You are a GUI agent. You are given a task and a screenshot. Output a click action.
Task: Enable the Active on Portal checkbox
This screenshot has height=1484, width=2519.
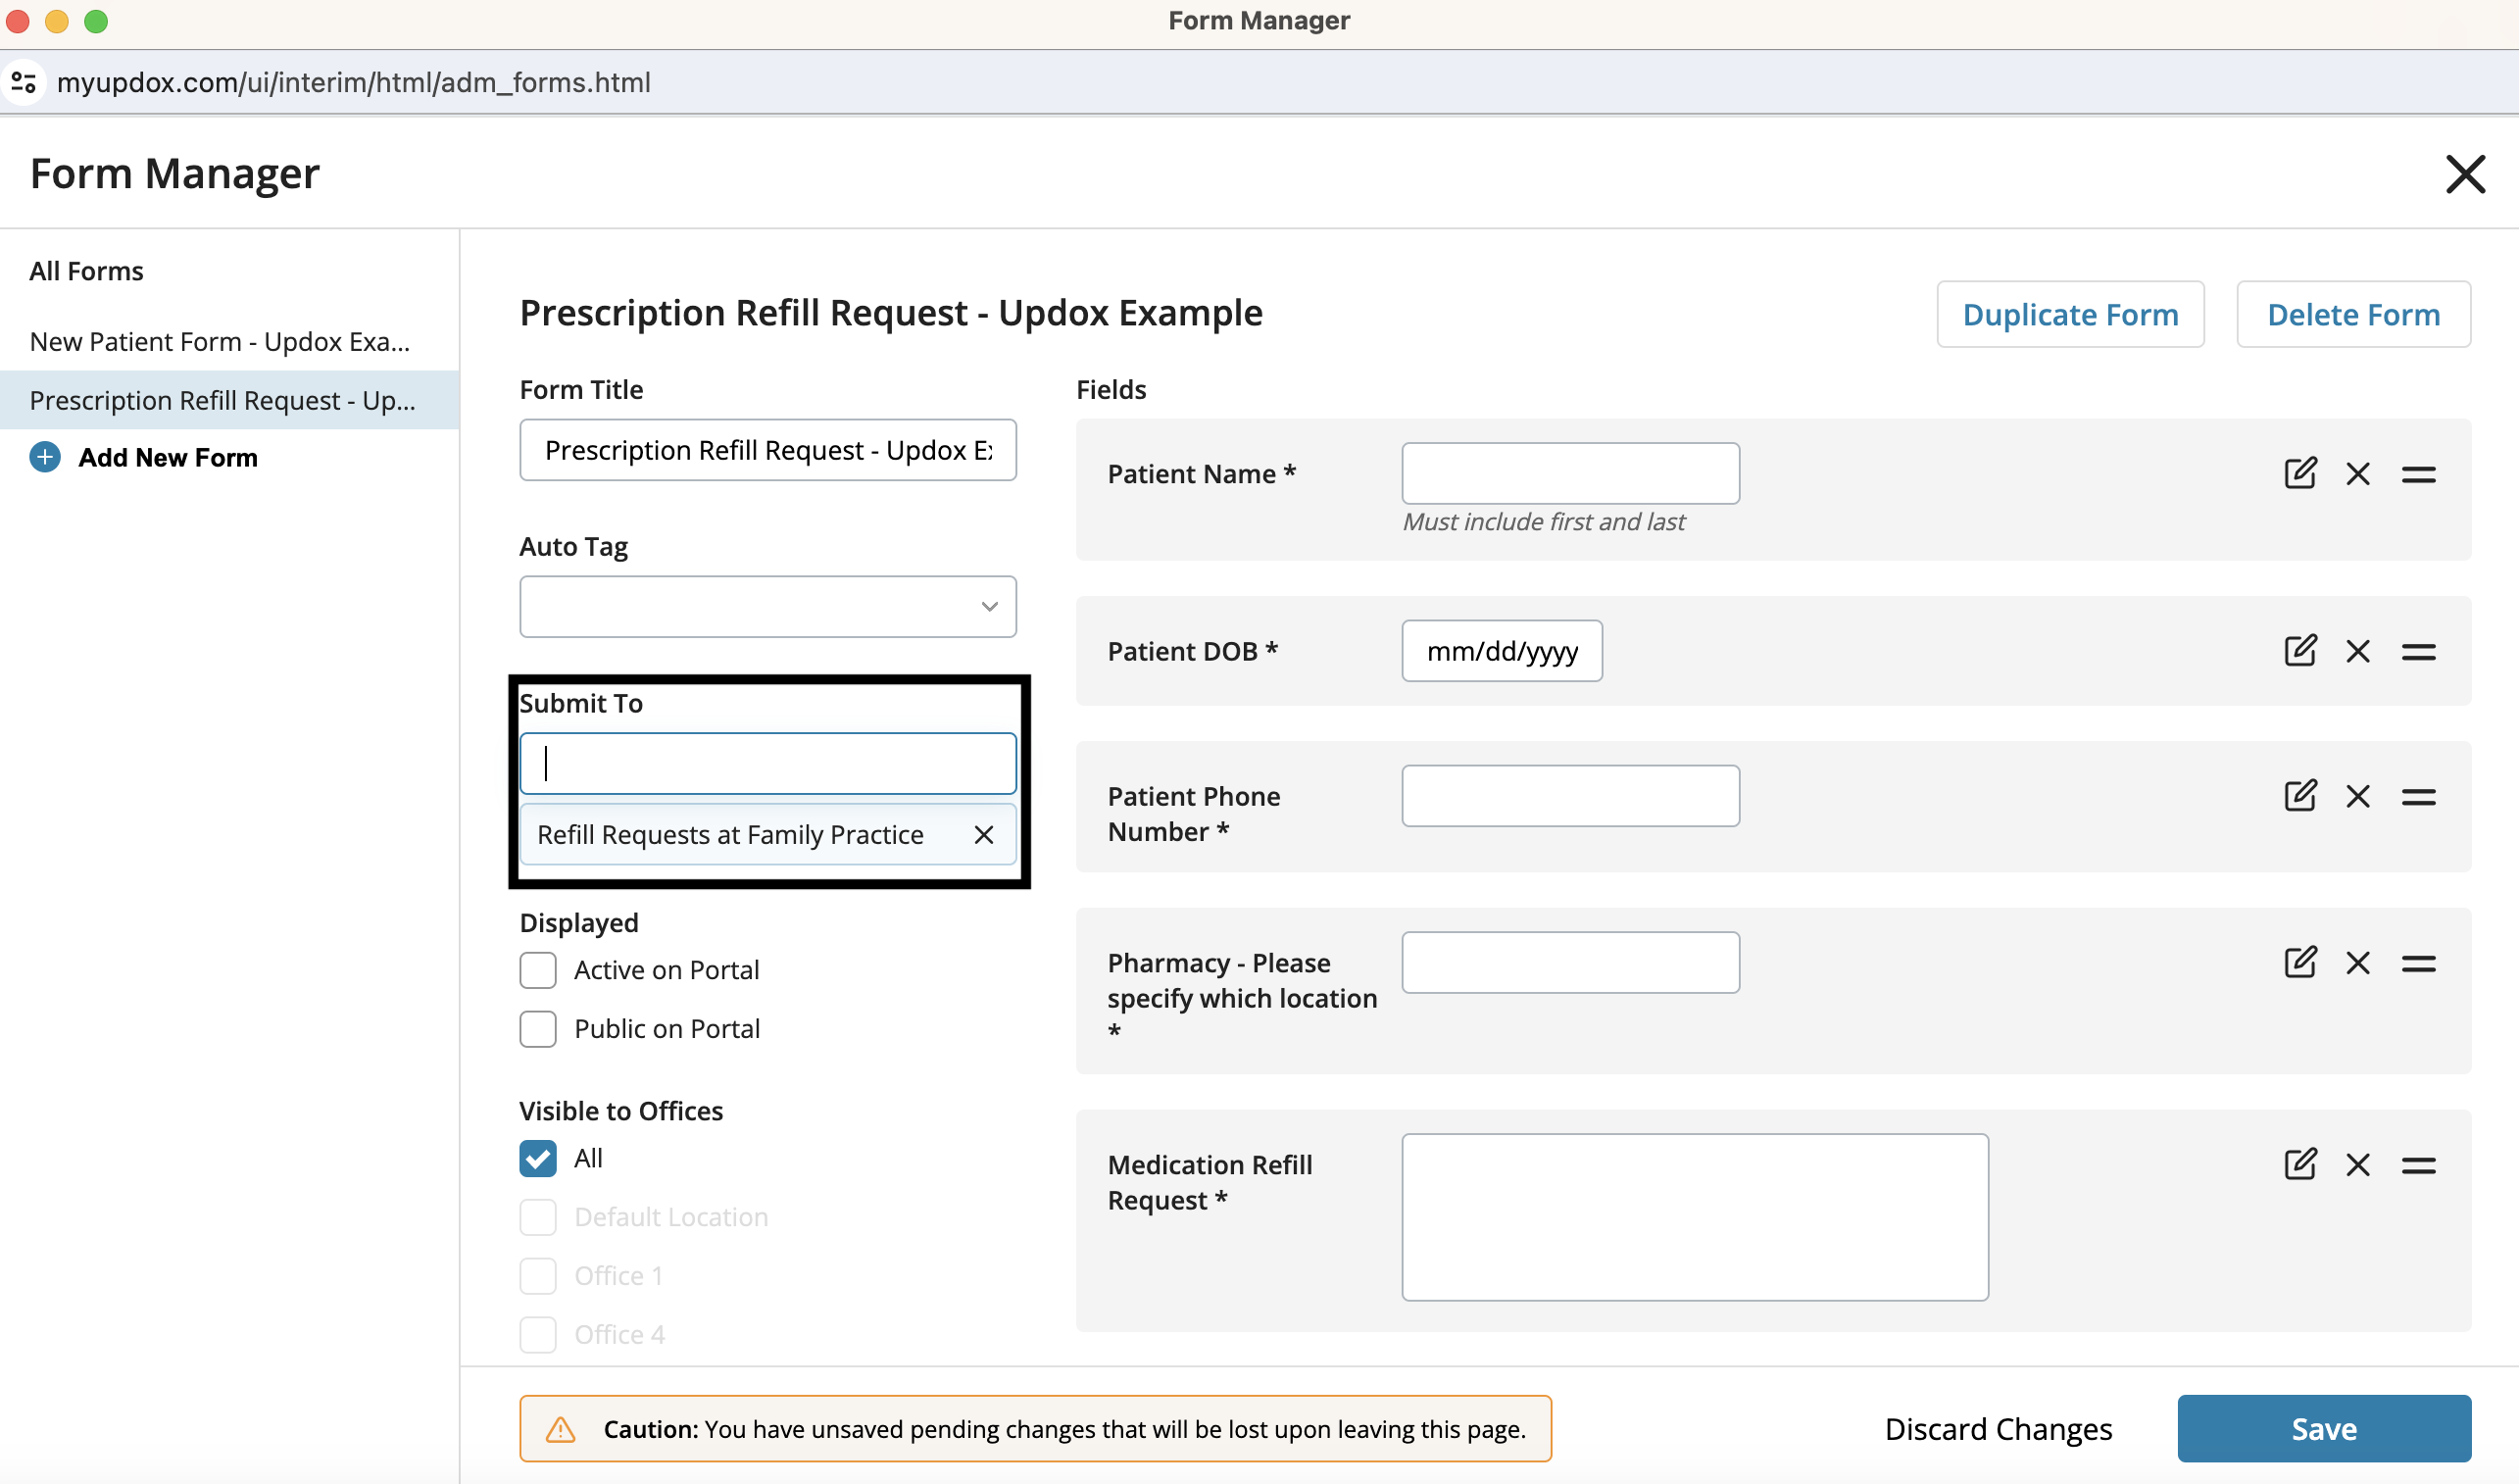[x=538, y=970]
